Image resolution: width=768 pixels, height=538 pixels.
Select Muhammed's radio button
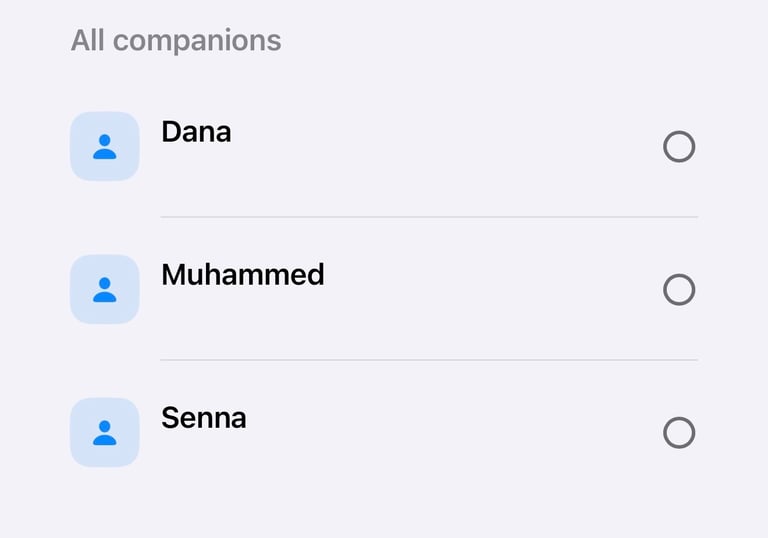pyautogui.click(x=679, y=290)
